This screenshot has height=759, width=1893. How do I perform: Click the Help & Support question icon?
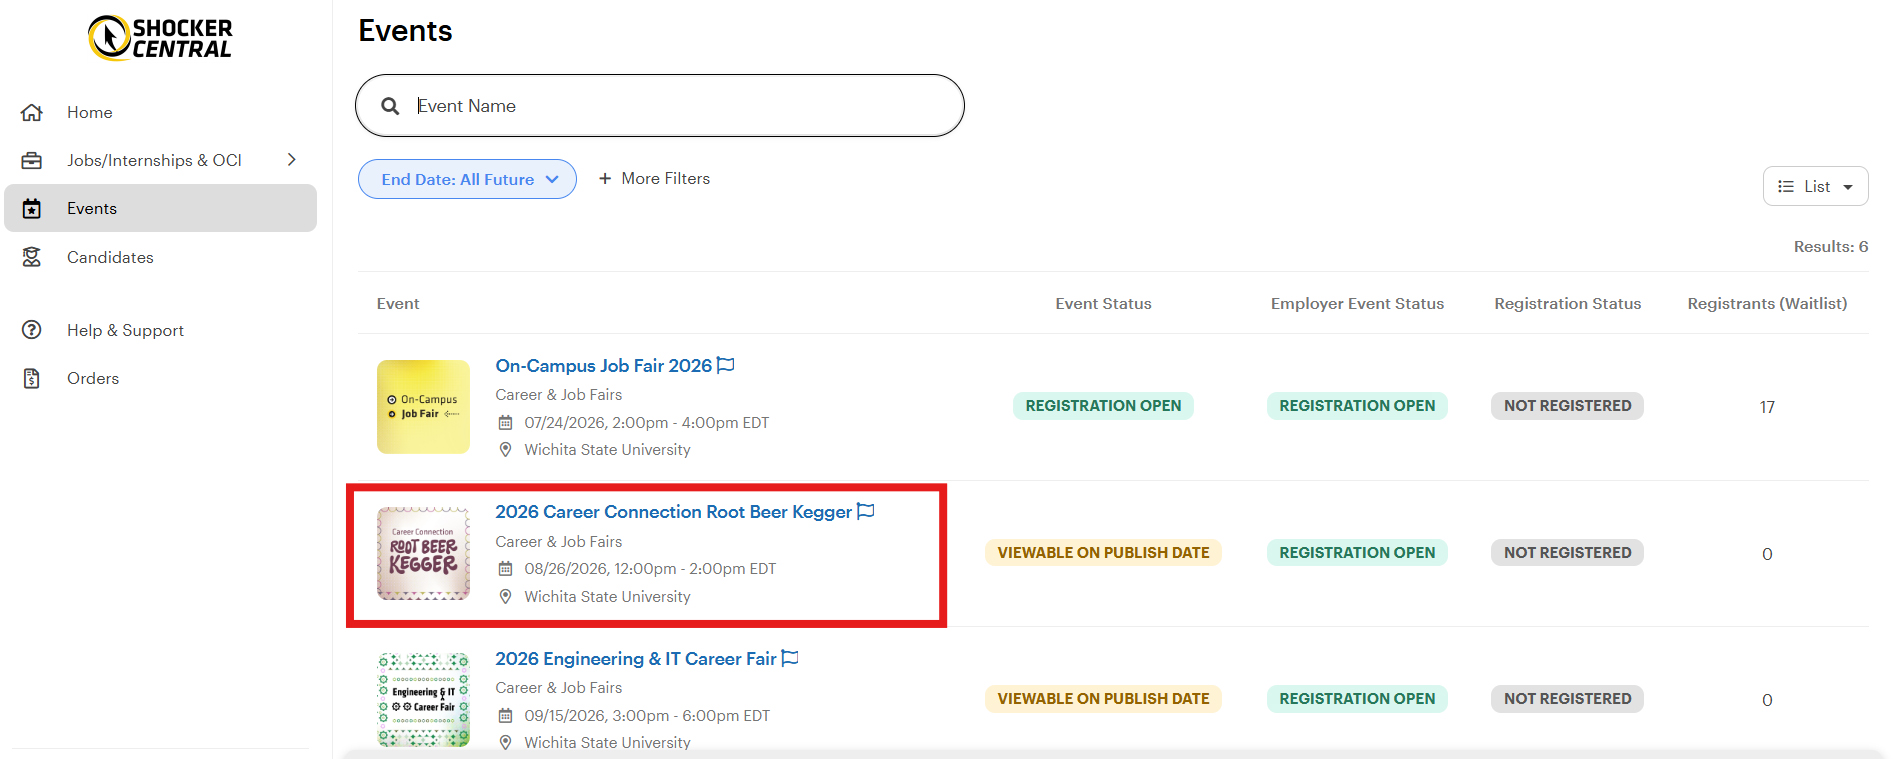click(x=32, y=330)
